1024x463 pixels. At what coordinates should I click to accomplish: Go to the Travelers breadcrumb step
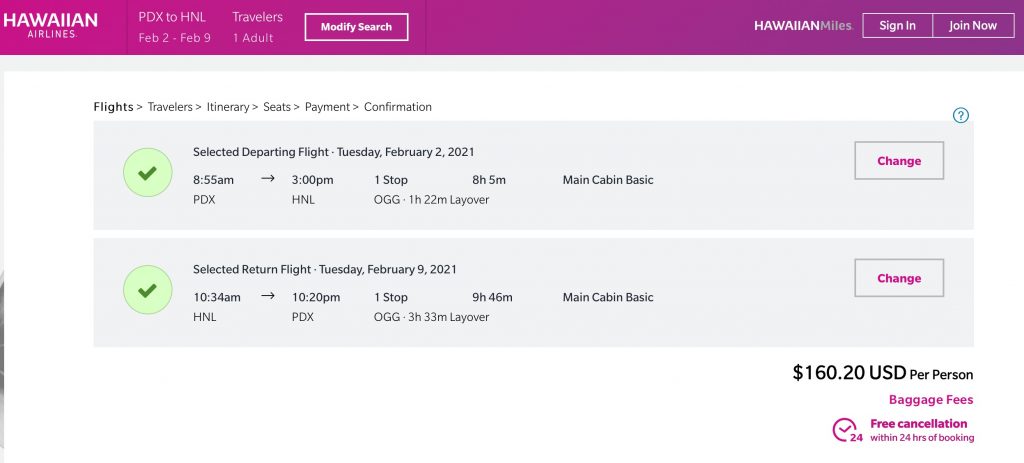(x=170, y=107)
